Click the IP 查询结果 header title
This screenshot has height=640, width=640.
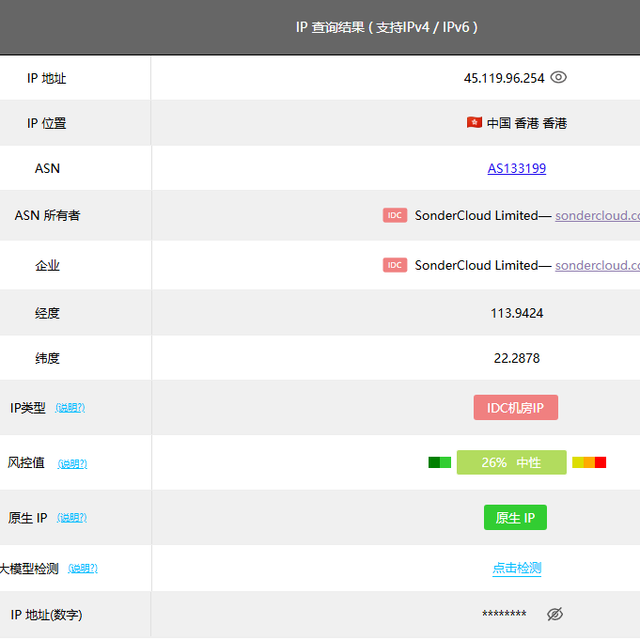point(387,27)
